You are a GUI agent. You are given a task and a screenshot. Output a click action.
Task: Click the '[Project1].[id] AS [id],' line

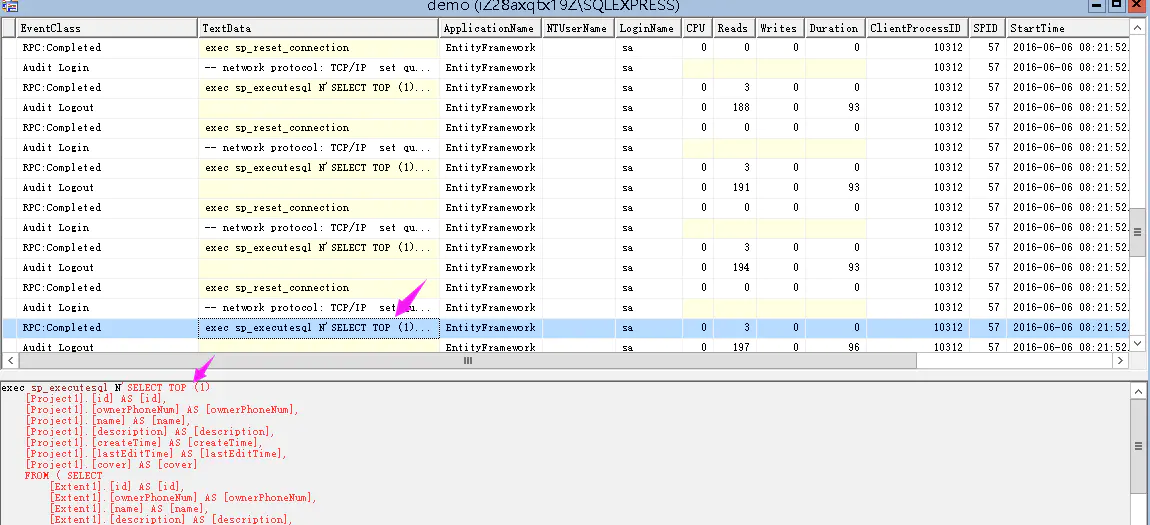tap(96, 398)
